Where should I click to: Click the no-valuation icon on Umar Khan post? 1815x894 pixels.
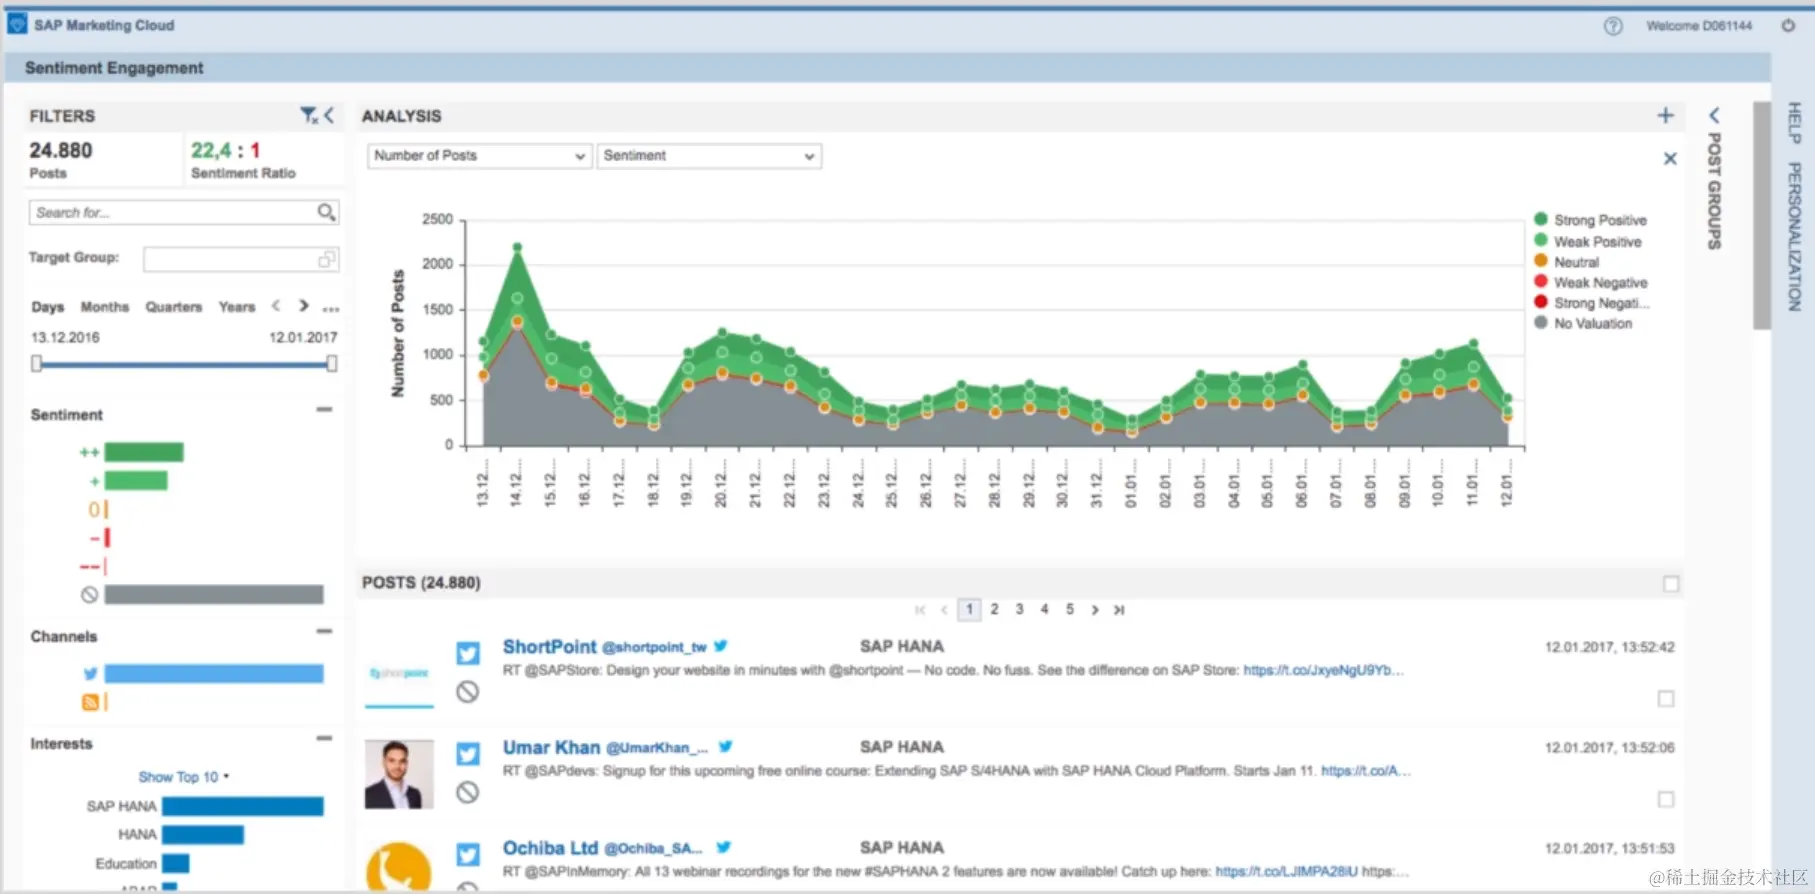(467, 792)
